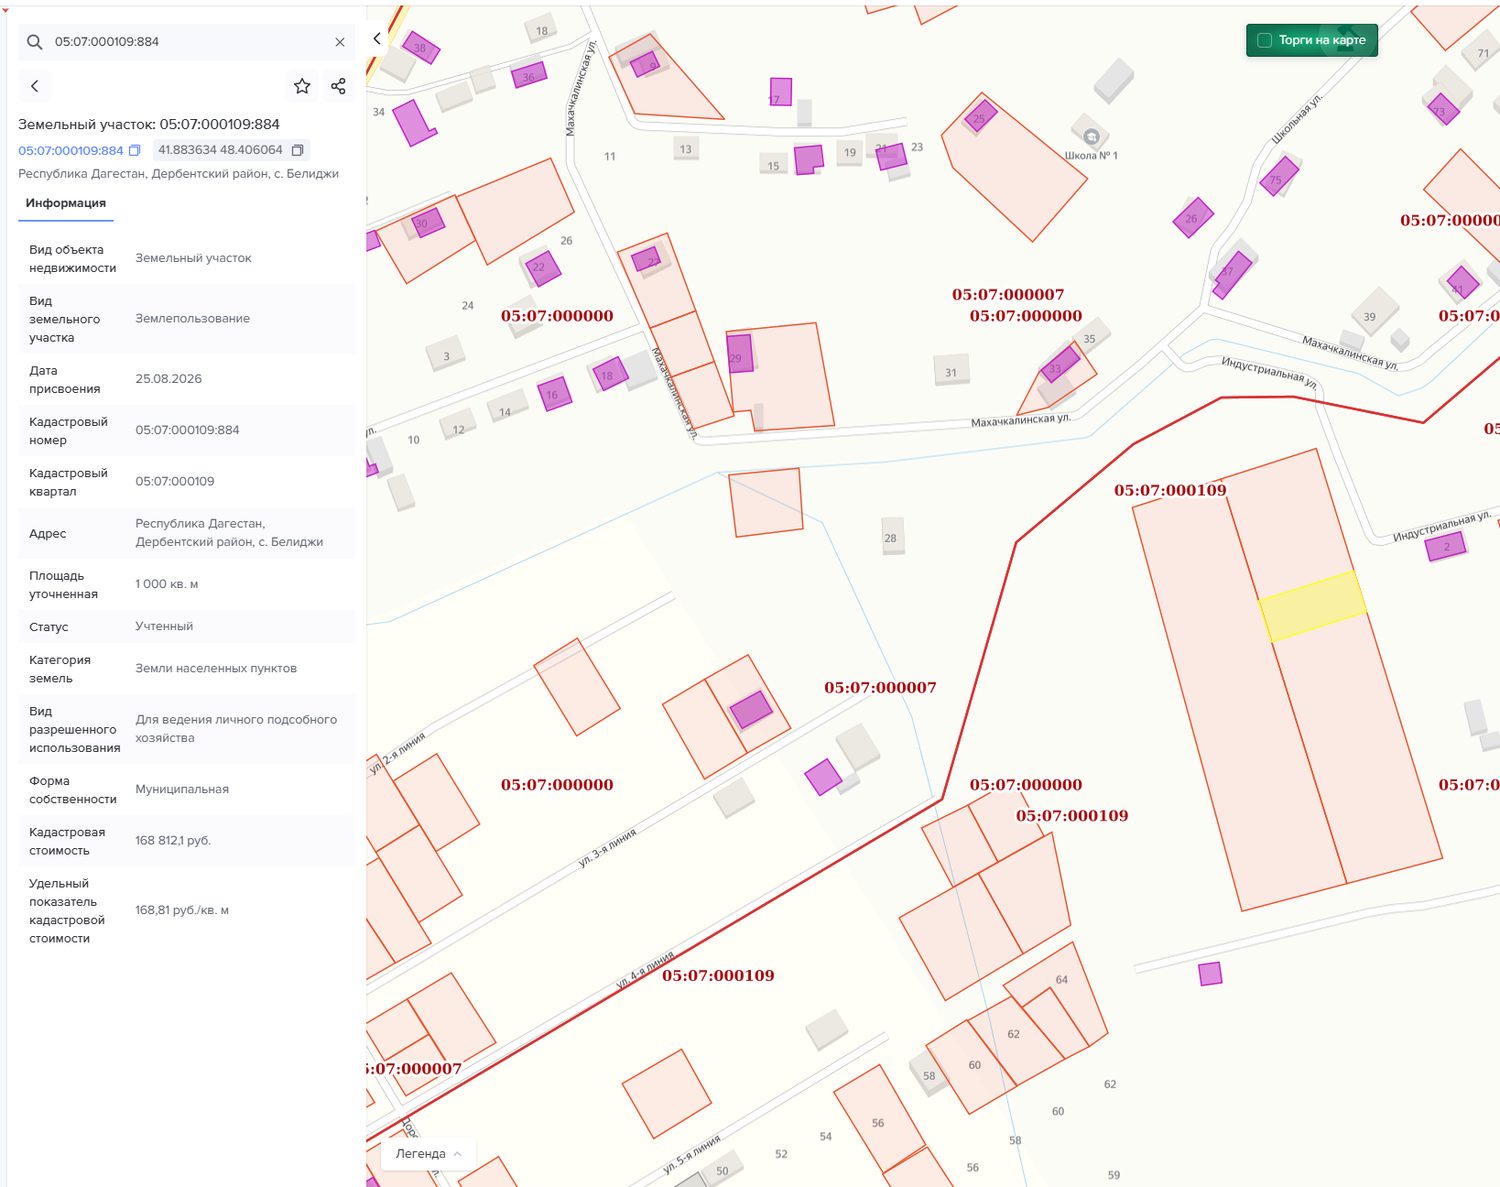This screenshot has height=1187, width=1500.
Task: Add parcel to favorites with star icon
Action: [302, 86]
